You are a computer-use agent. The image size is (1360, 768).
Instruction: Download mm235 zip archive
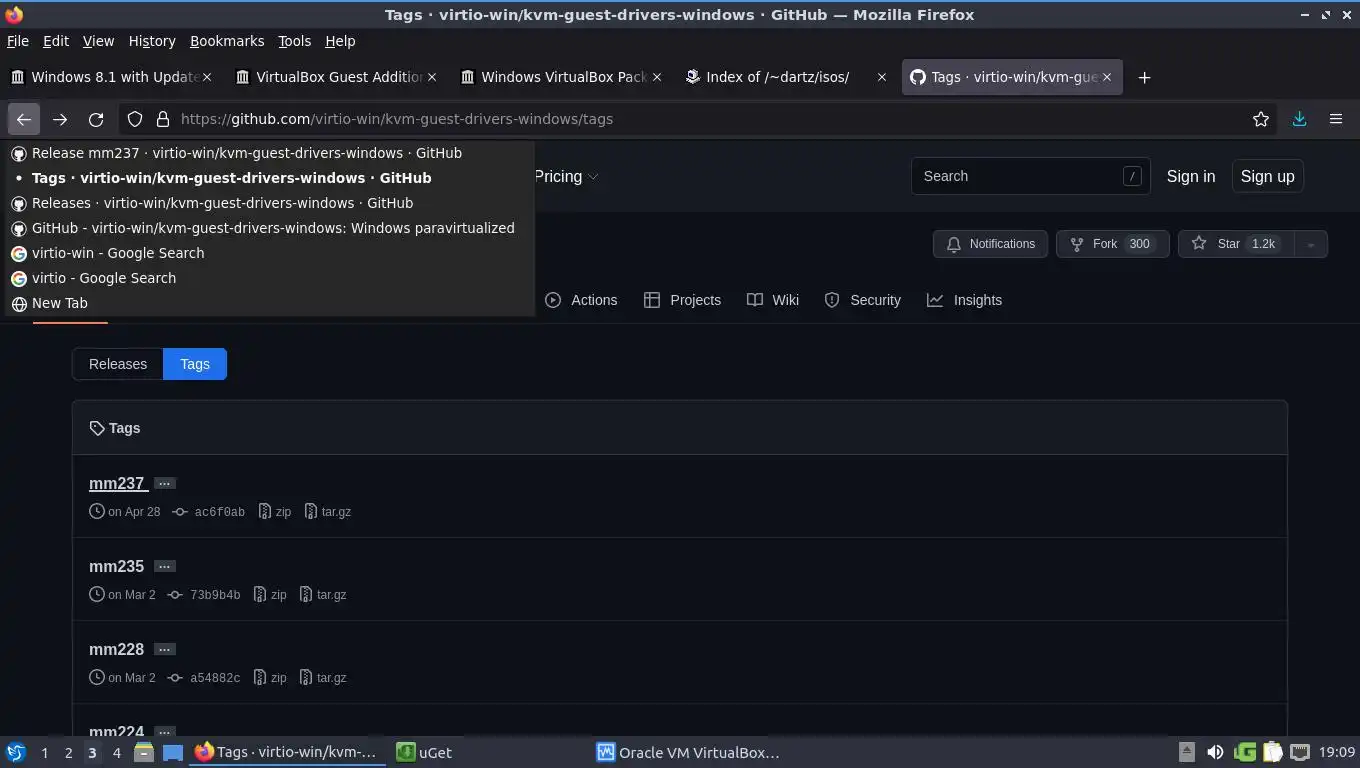click(x=270, y=594)
